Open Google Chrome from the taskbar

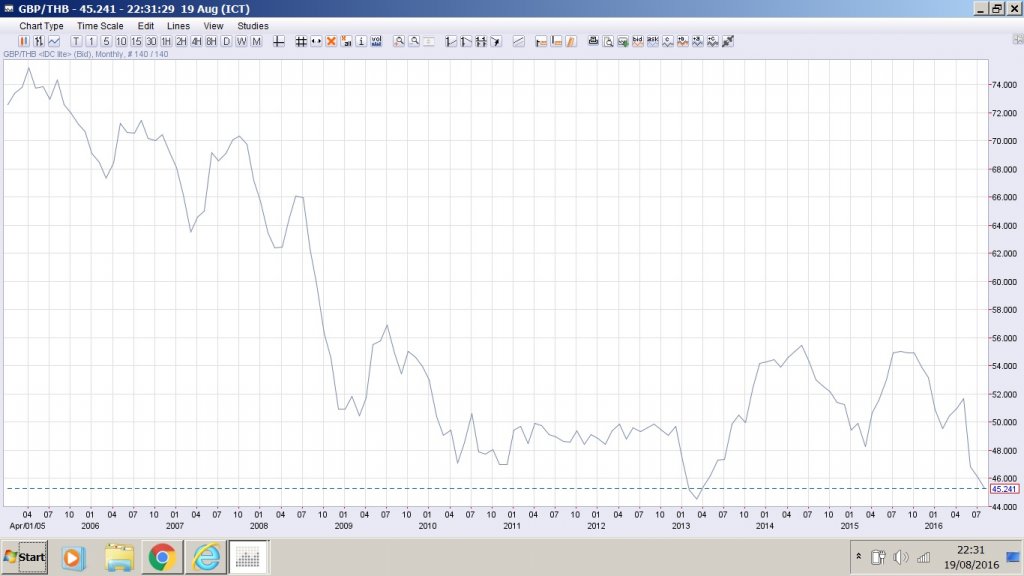(x=162, y=556)
